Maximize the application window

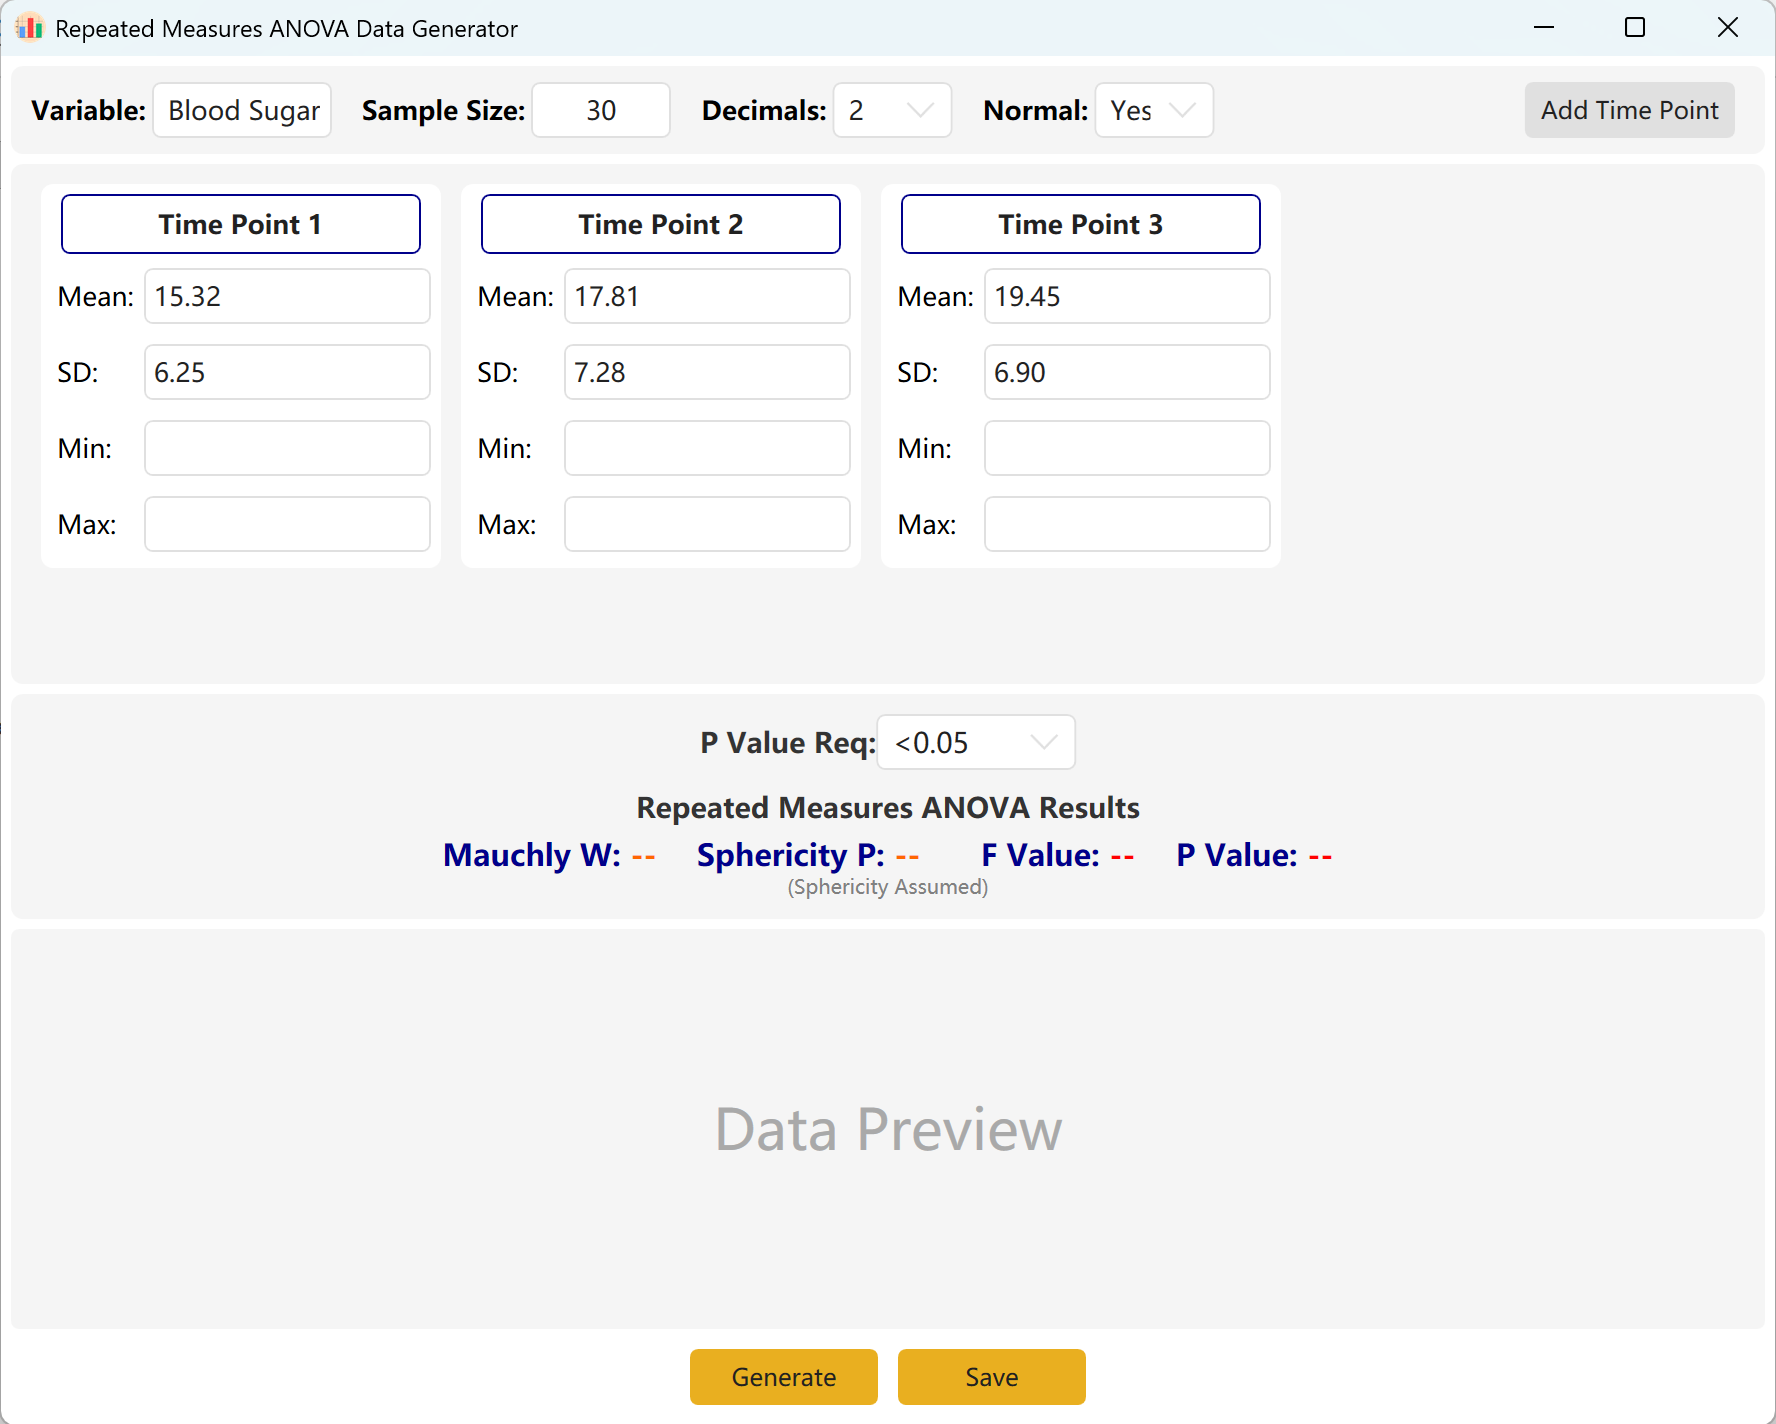(1635, 28)
